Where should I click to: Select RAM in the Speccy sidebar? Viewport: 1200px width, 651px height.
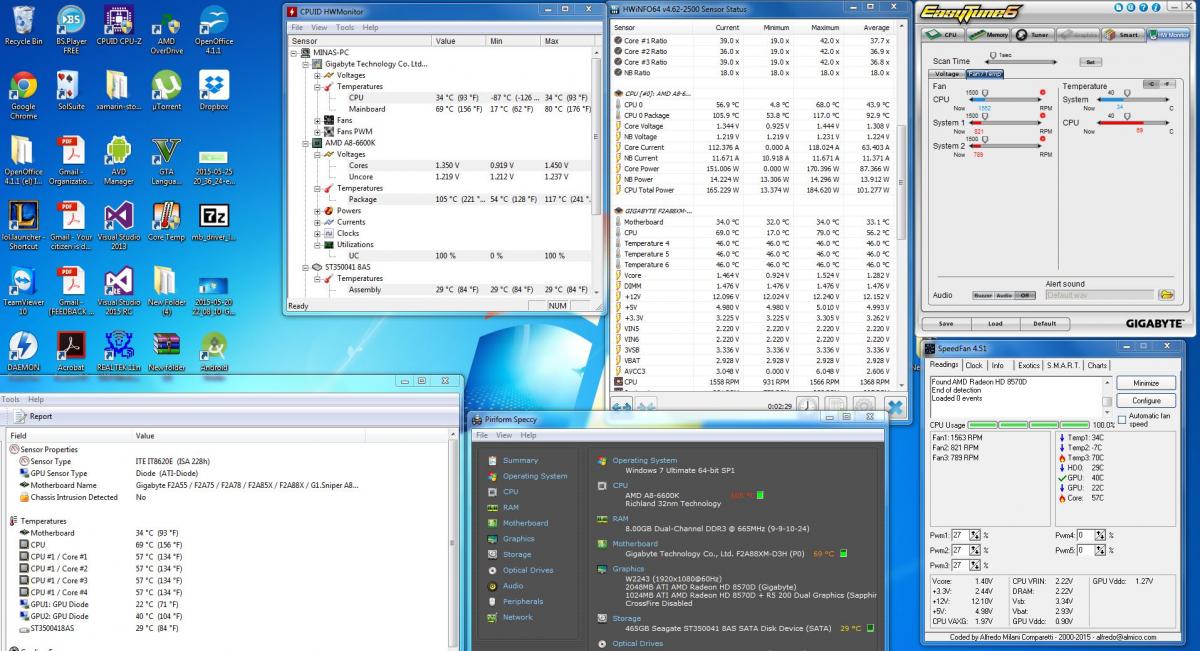pyautogui.click(x=503, y=507)
